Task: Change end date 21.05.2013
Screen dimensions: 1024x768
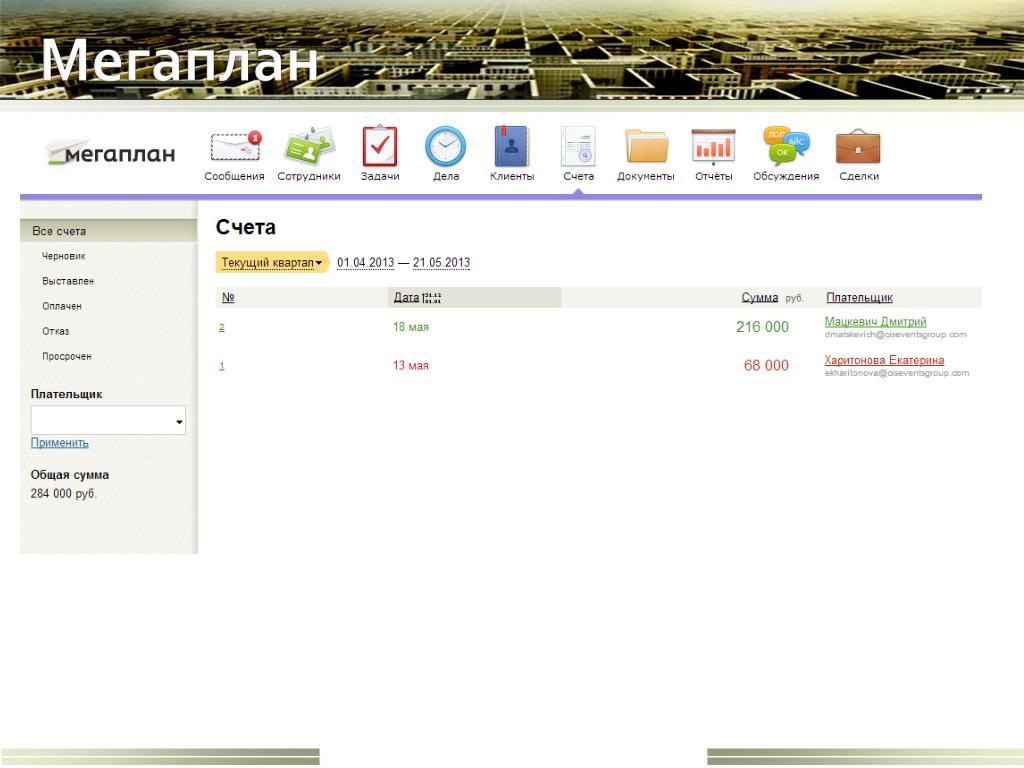Action: coord(441,263)
